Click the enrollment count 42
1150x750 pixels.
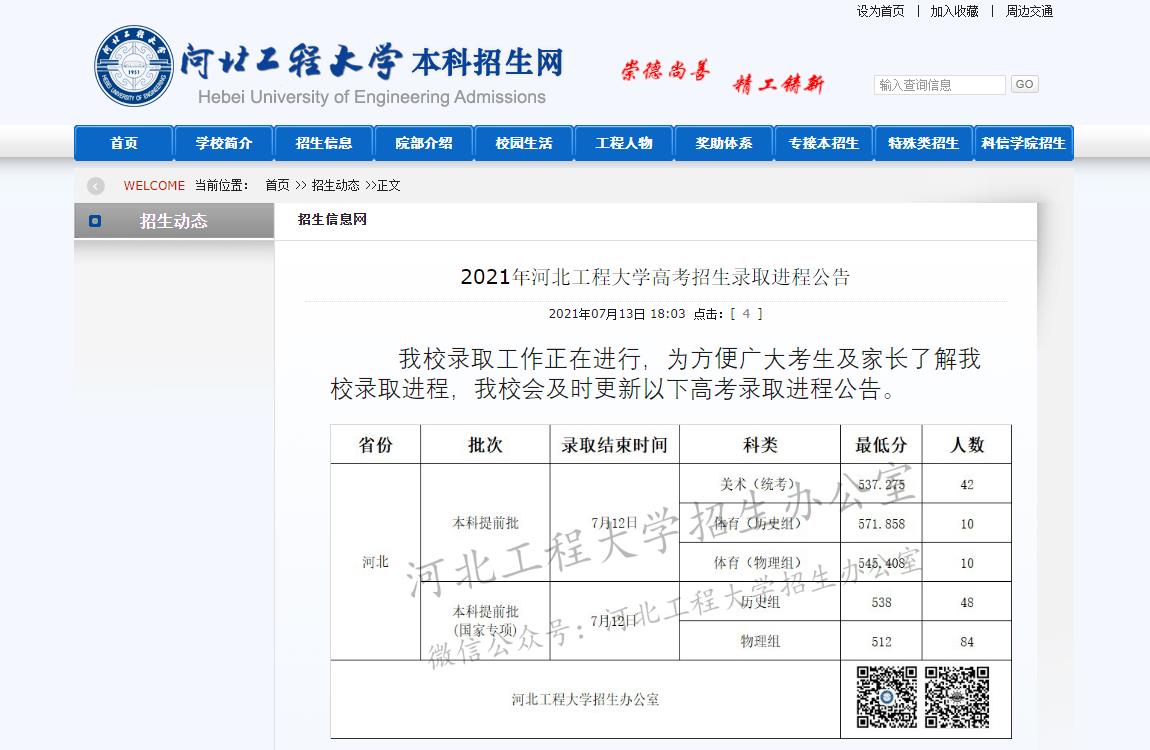click(x=967, y=485)
